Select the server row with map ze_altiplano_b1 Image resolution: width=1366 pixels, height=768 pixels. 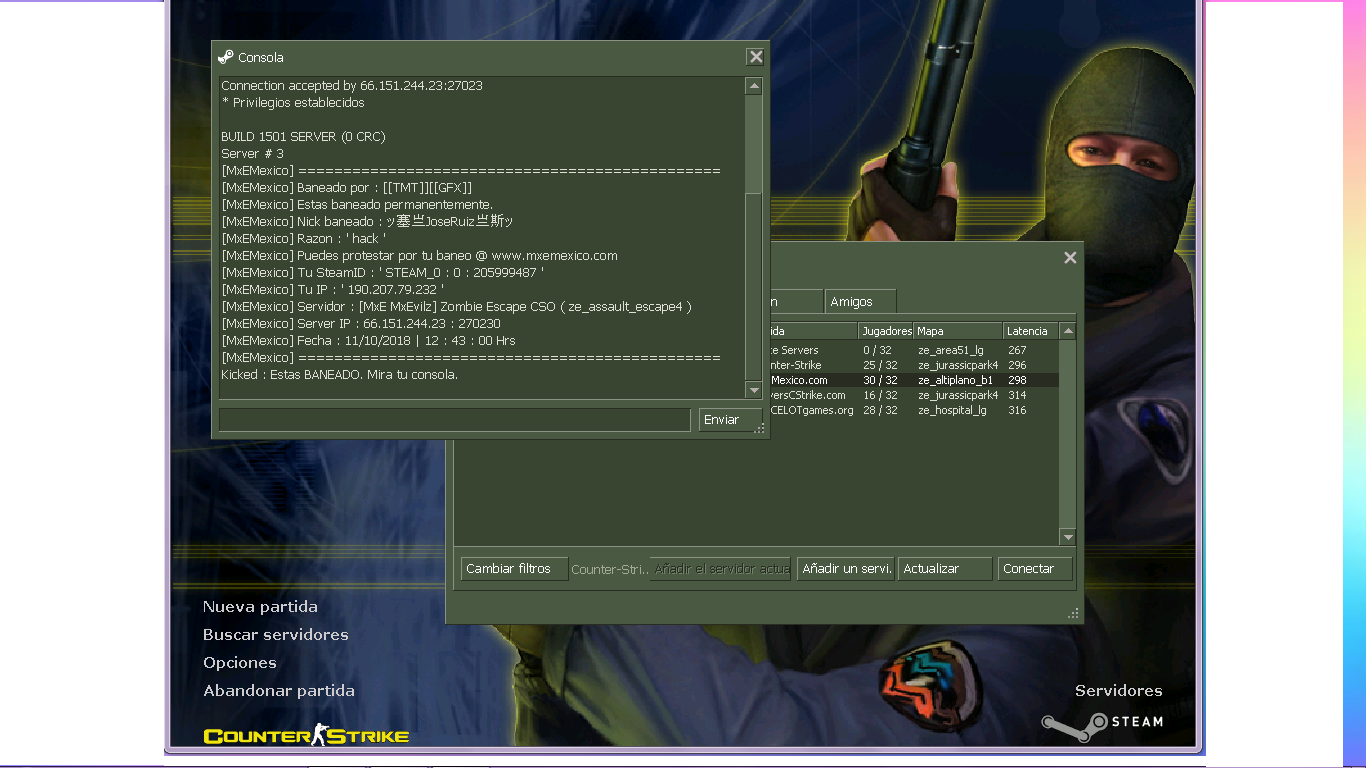[x=914, y=380]
